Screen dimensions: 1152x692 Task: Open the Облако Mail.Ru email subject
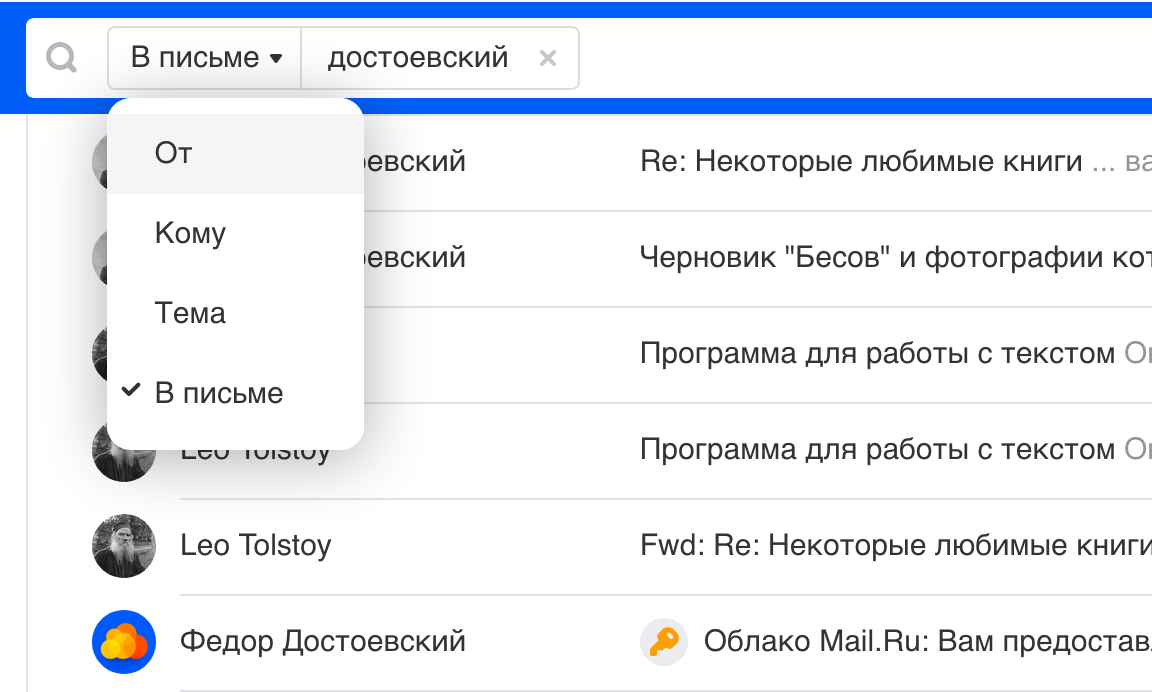click(x=925, y=641)
